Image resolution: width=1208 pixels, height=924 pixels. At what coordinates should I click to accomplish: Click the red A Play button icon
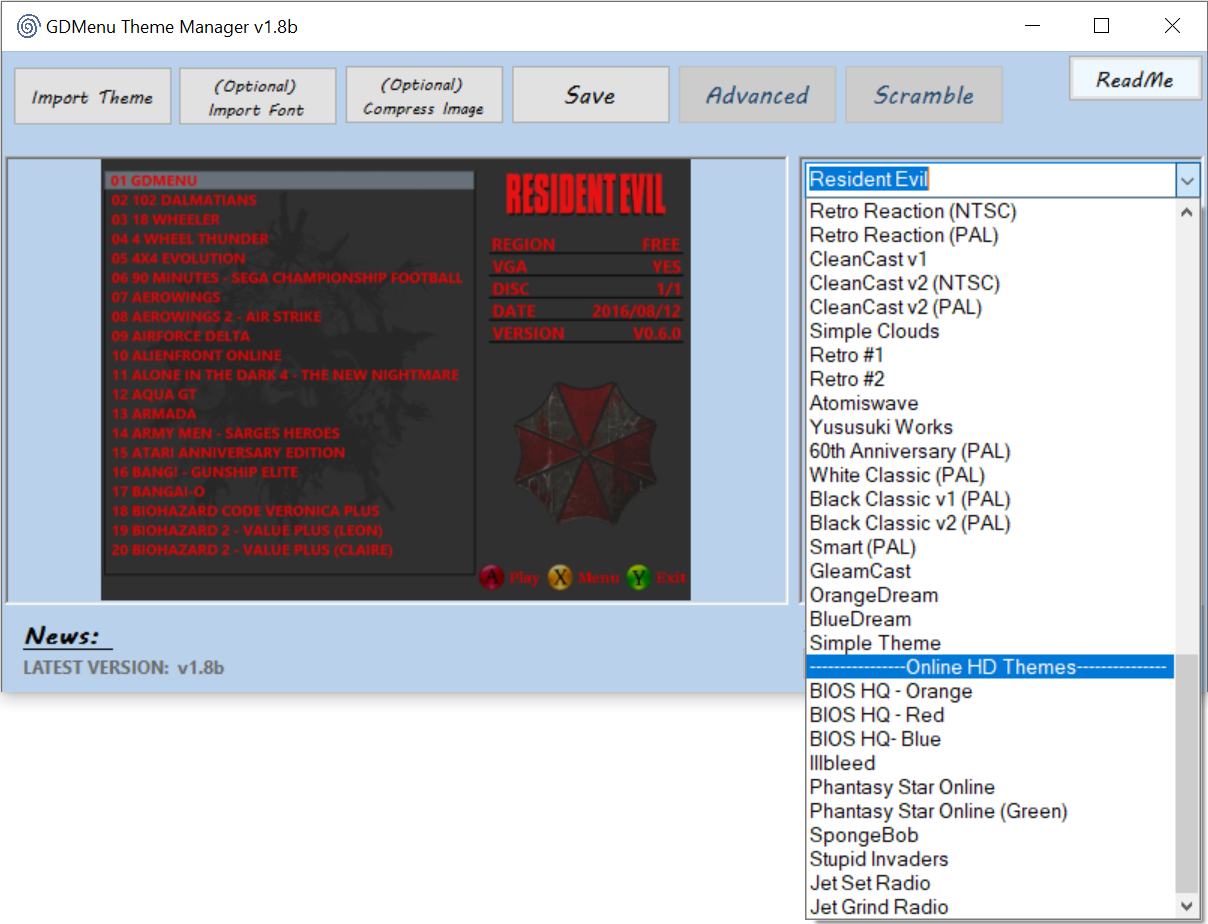click(x=491, y=577)
